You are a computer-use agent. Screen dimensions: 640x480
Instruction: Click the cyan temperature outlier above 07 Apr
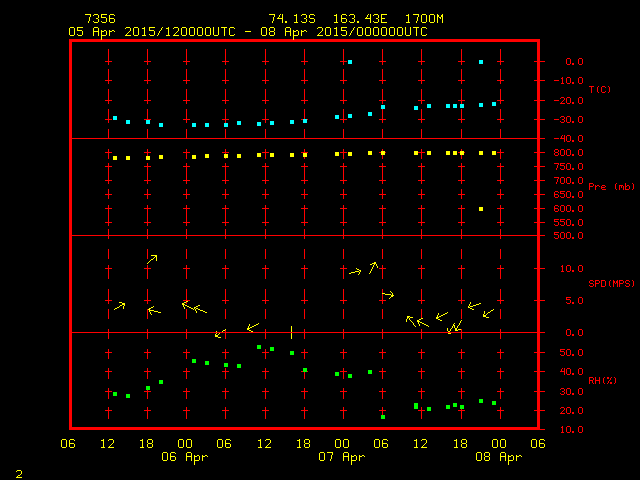[x=350, y=62]
